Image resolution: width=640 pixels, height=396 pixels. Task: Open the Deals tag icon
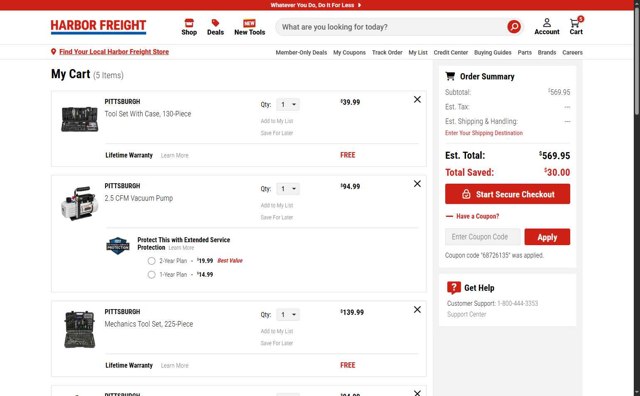coord(215,23)
